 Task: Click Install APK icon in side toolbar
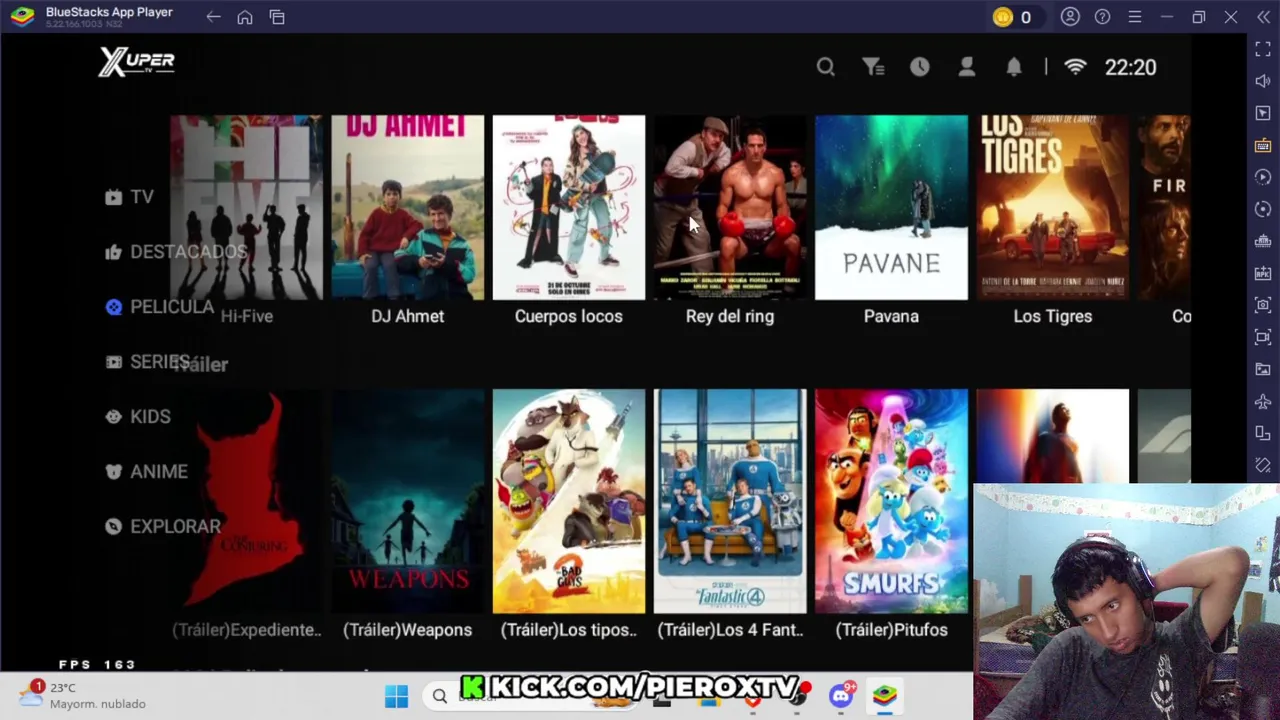1263,273
